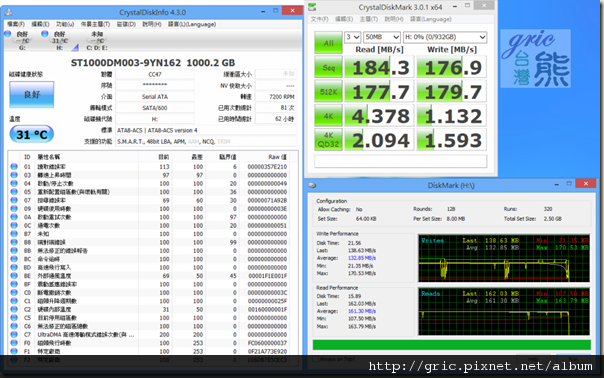Click the status orb for SMART attribute C7
Viewport: 604px width, 378px height.
[14, 334]
